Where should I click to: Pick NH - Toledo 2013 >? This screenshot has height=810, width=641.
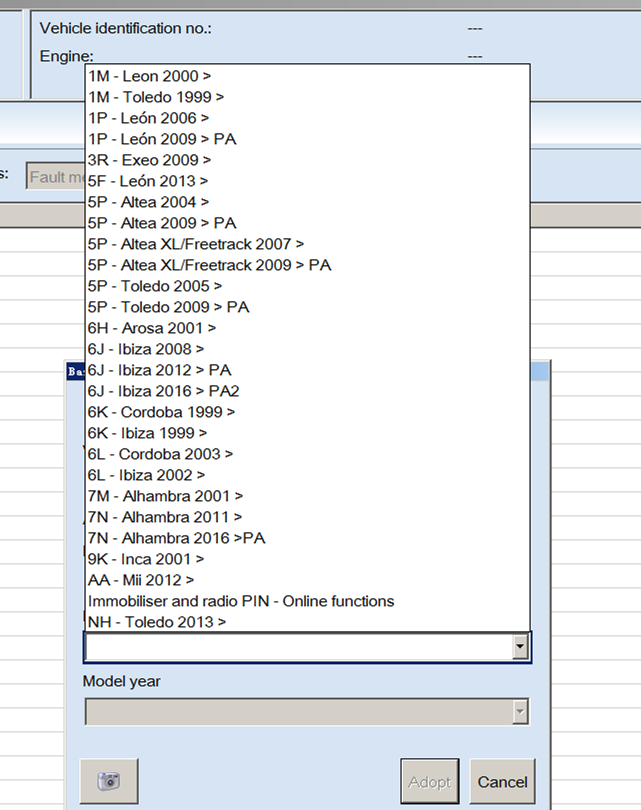[x=307, y=622]
